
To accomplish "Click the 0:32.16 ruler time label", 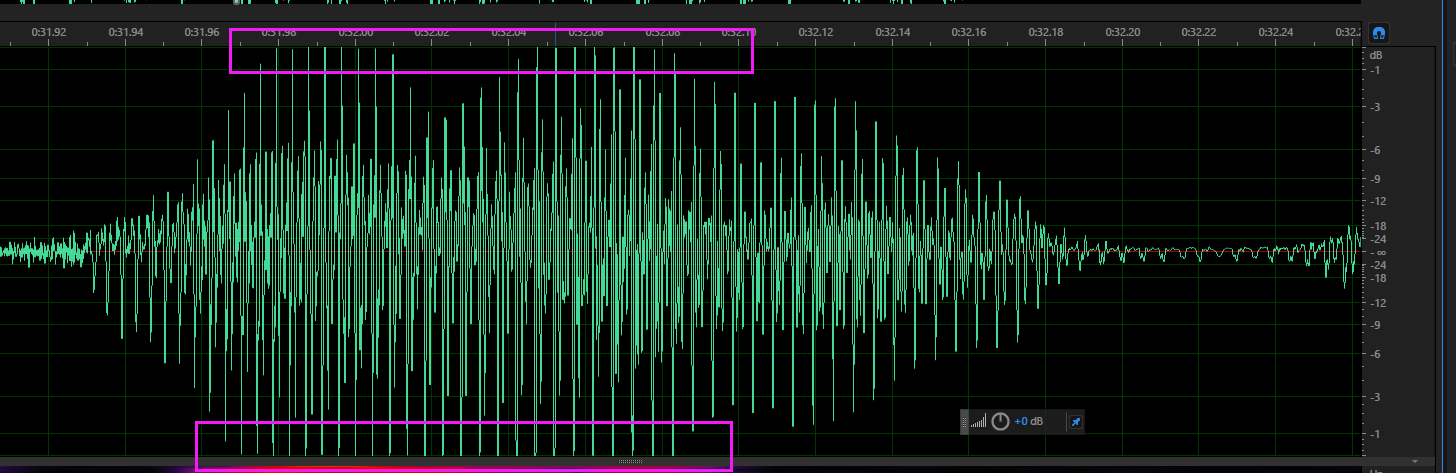I will tap(969, 33).
